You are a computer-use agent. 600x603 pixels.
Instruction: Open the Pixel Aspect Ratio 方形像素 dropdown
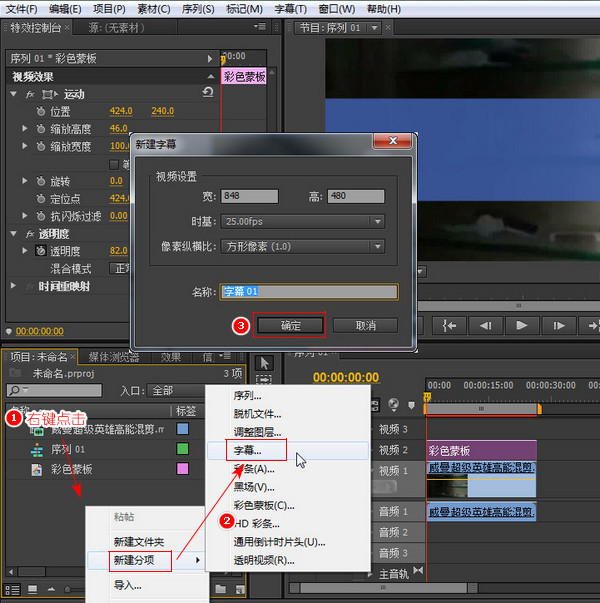303,246
